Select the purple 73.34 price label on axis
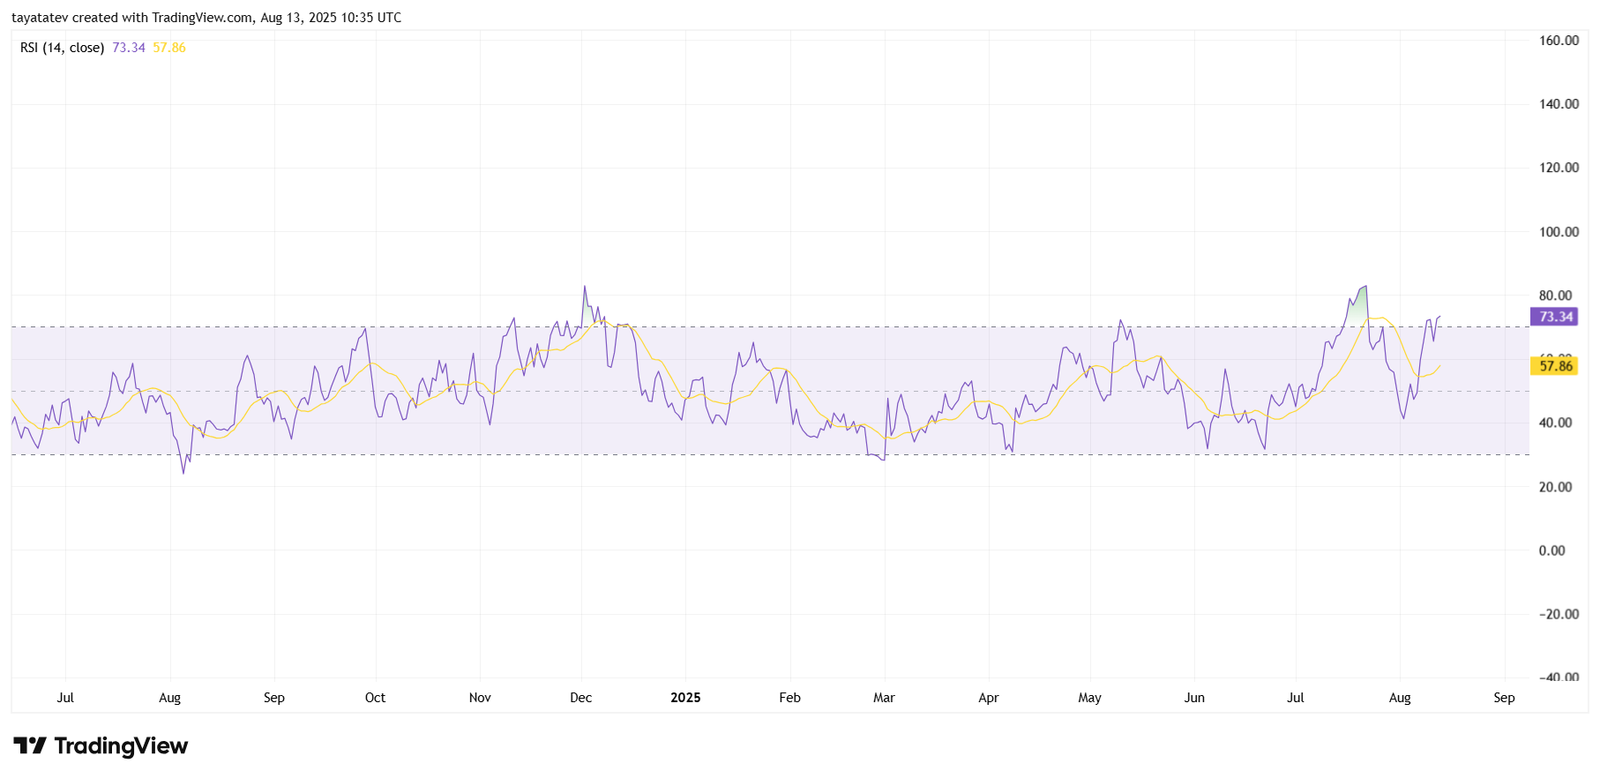1600x779 pixels. coord(1555,317)
